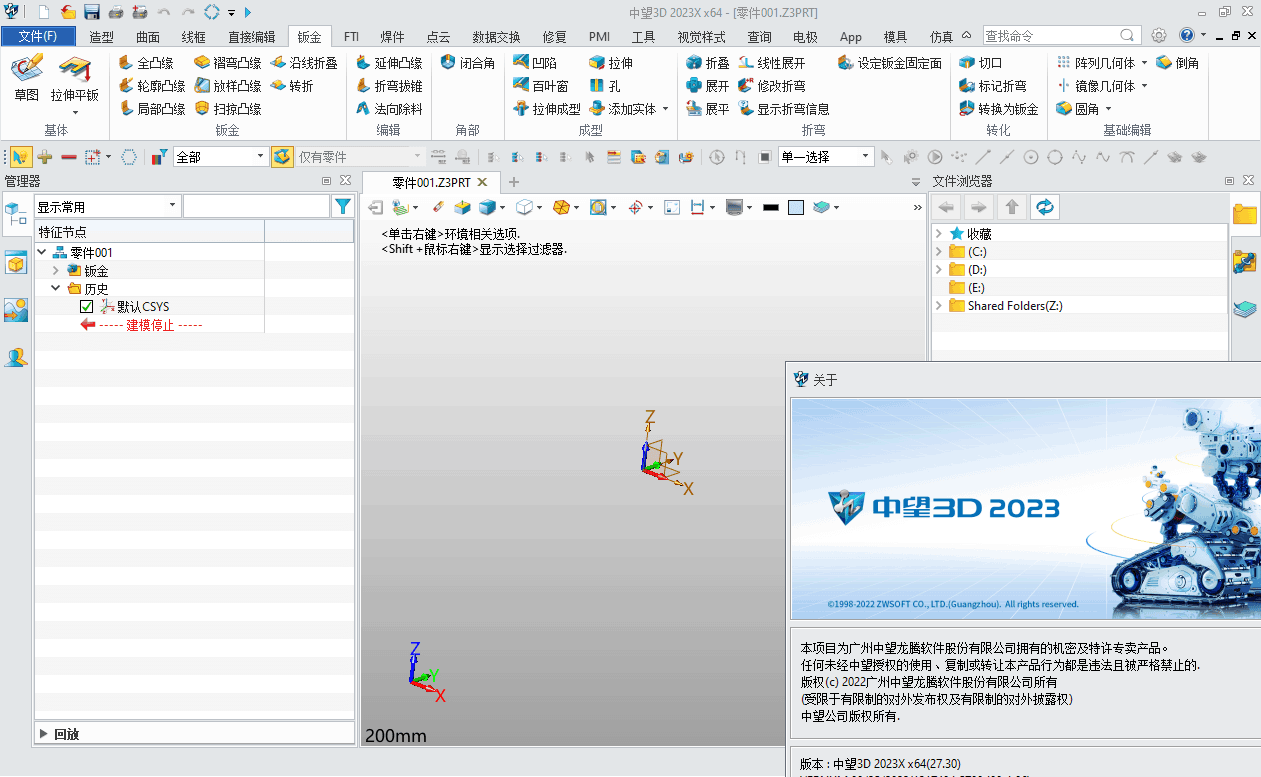1261x777 pixels.
Task: Click the light blue color swatch
Action: coord(796,208)
